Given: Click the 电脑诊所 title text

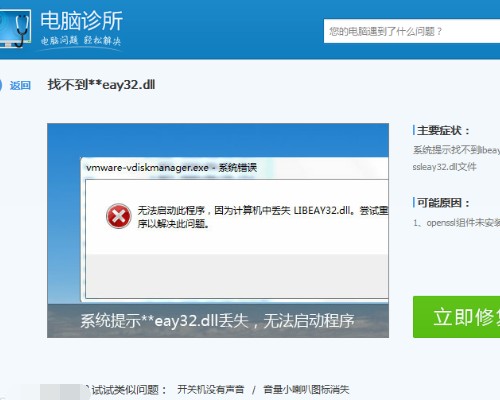Looking at the screenshot, I should click(x=82, y=21).
